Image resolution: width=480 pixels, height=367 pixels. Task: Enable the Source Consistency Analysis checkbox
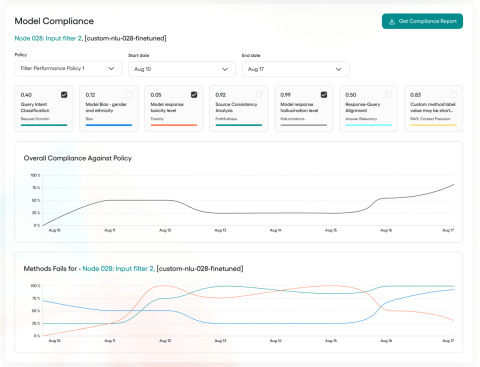click(x=259, y=95)
